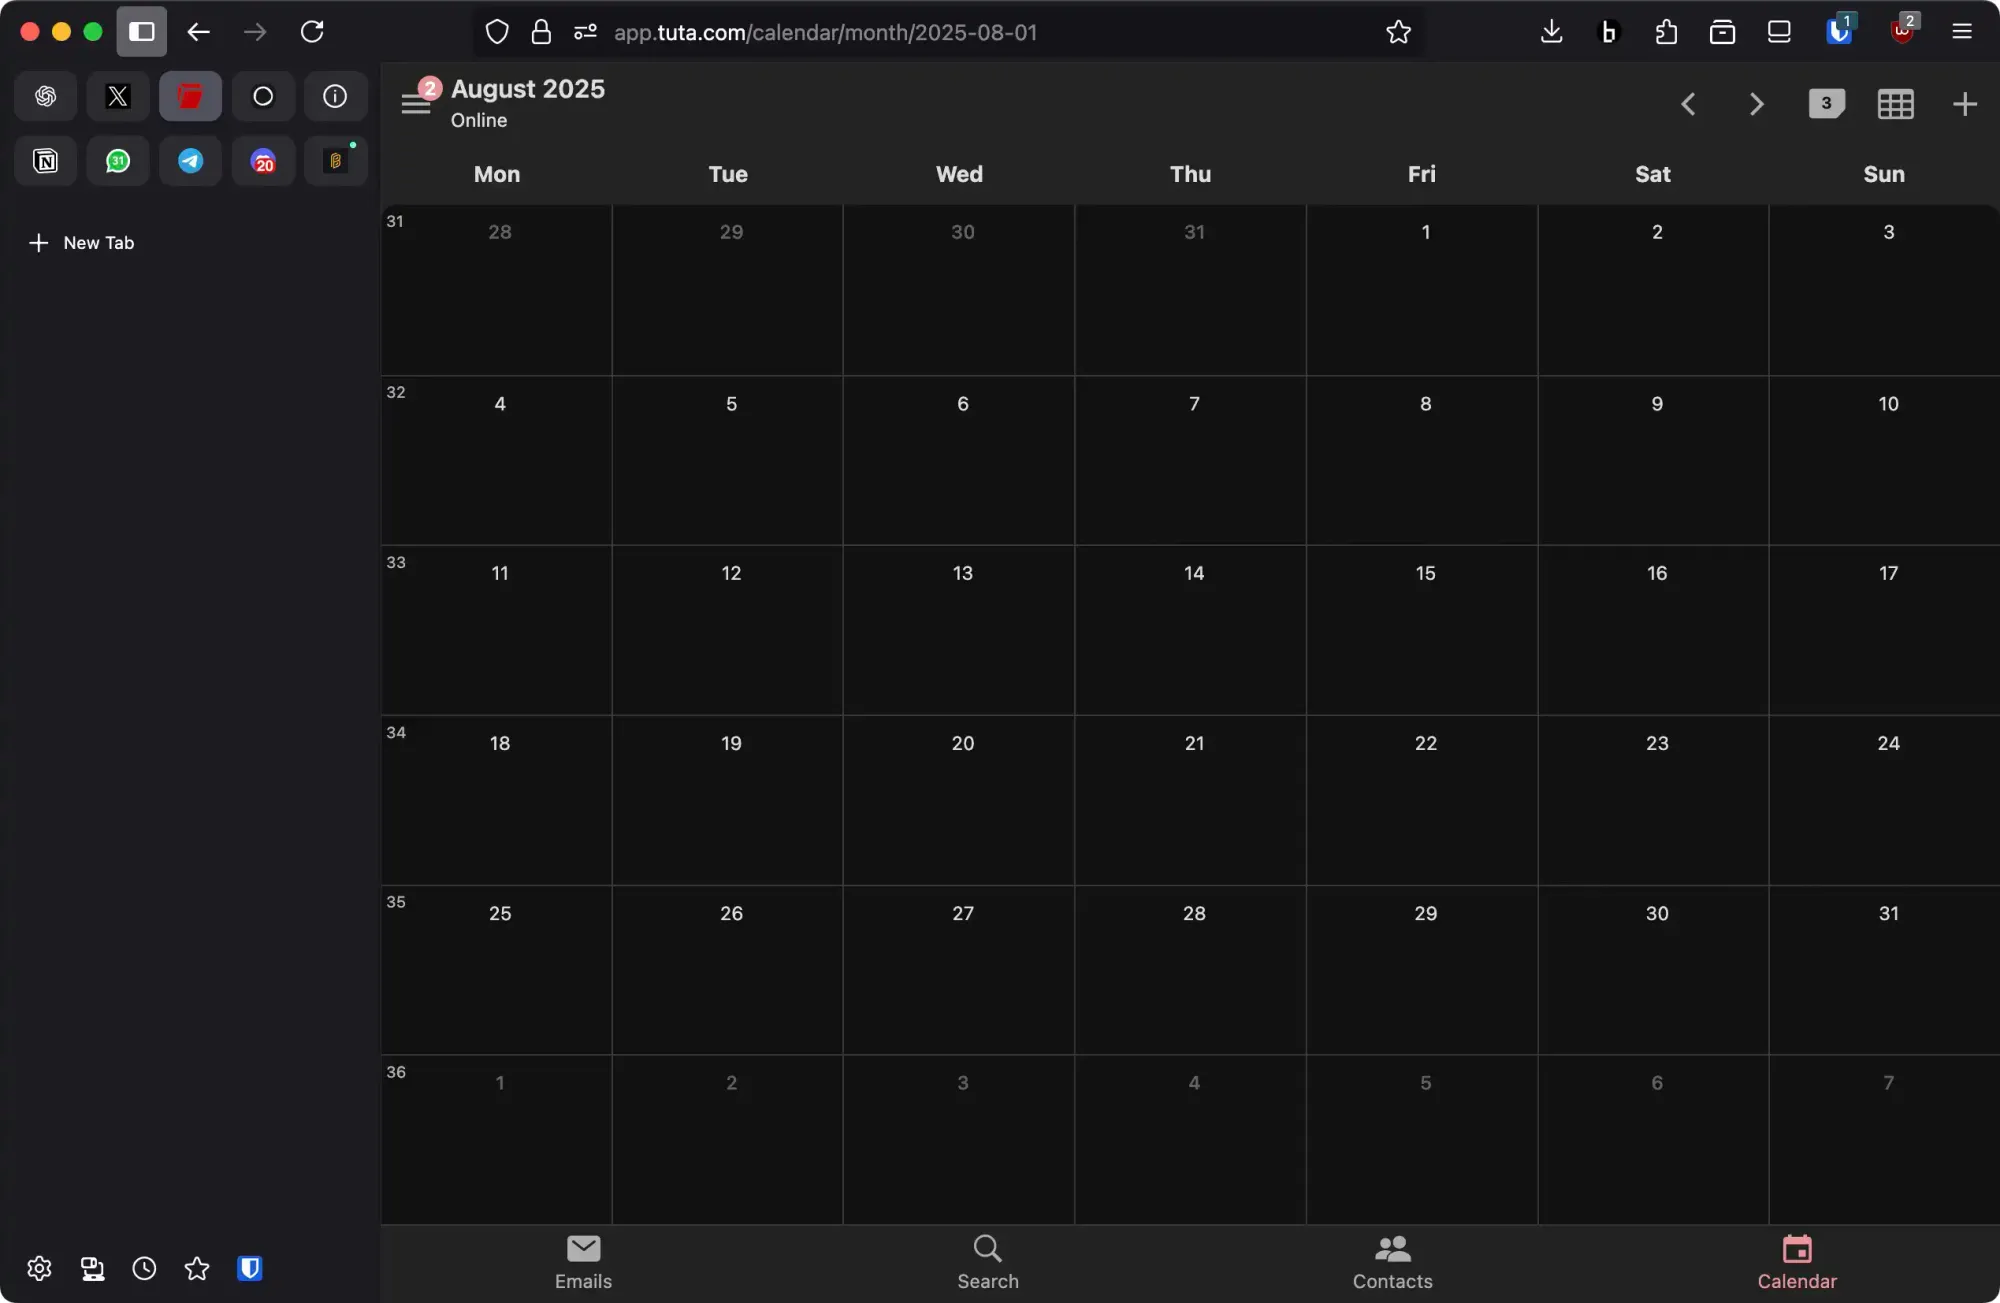This screenshot has width=2000, height=1303.
Task: Go to previous month with left chevron
Action: [1688, 104]
